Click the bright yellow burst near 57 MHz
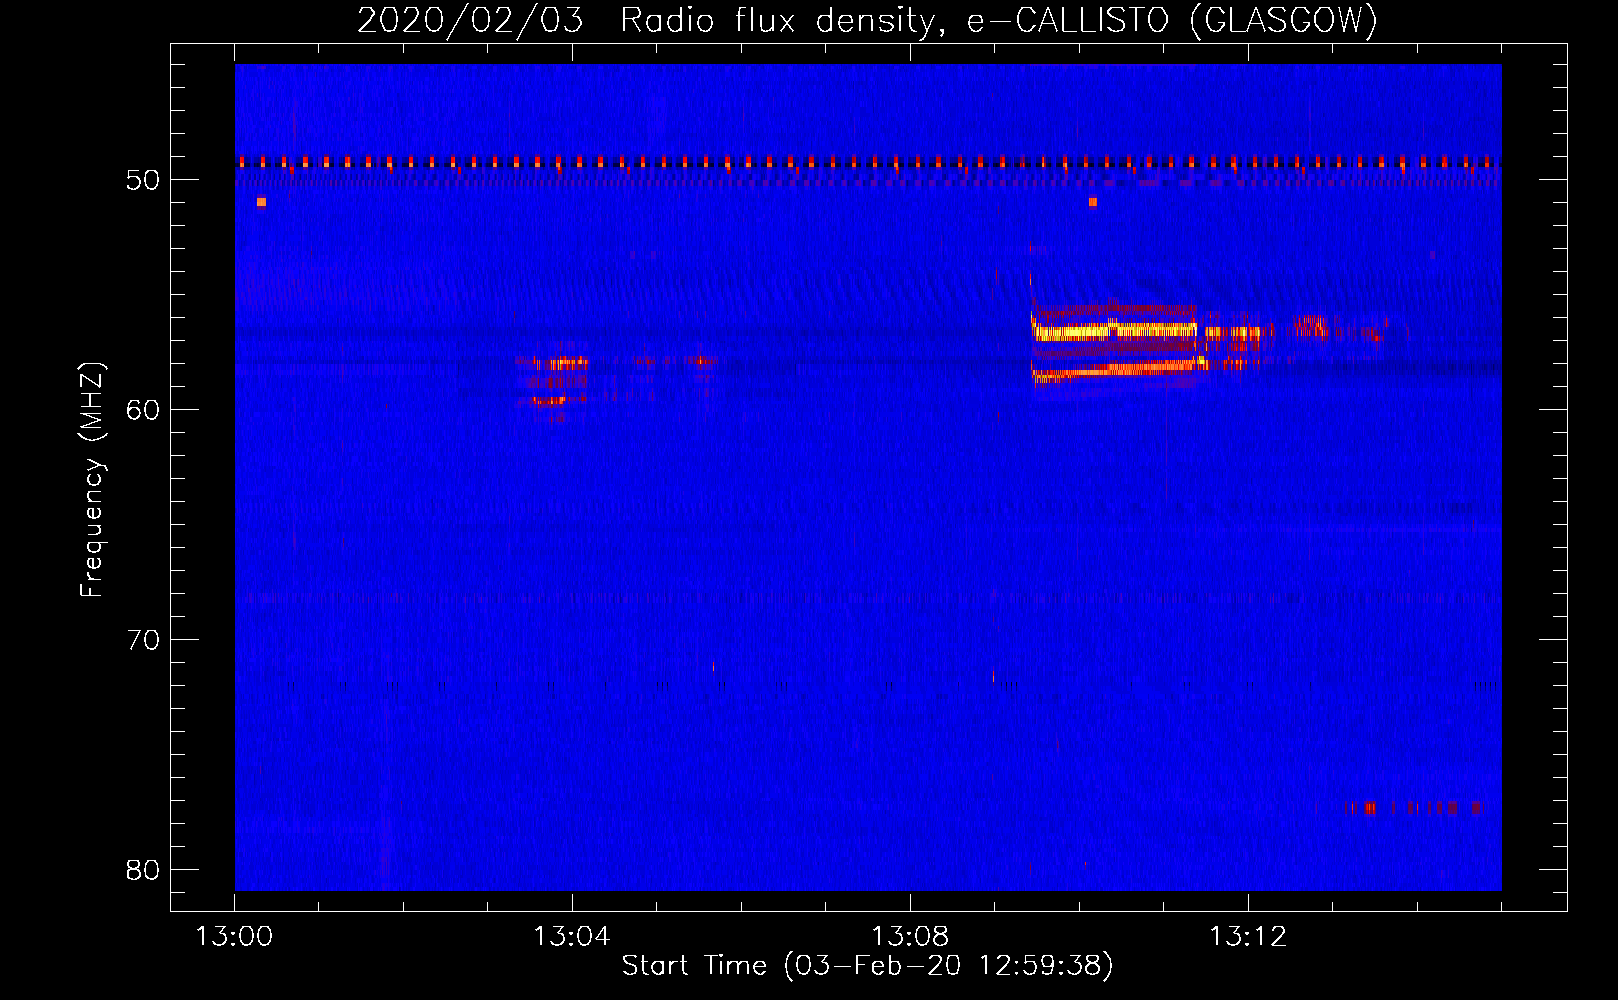The width and height of the screenshot is (1618, 1000). coord(1115,331)
